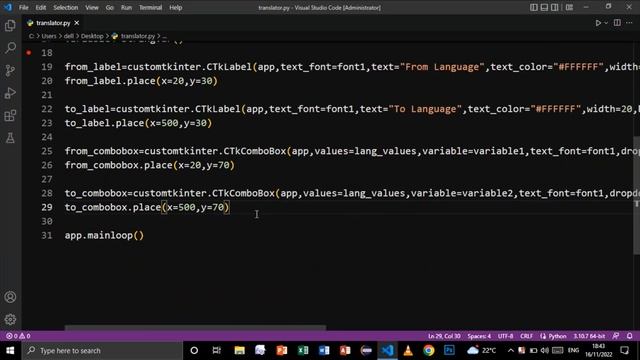Click the horizontal editor scrollbar
The width and height of the screenshot is (640, 360).
click(x=195, y=327)
